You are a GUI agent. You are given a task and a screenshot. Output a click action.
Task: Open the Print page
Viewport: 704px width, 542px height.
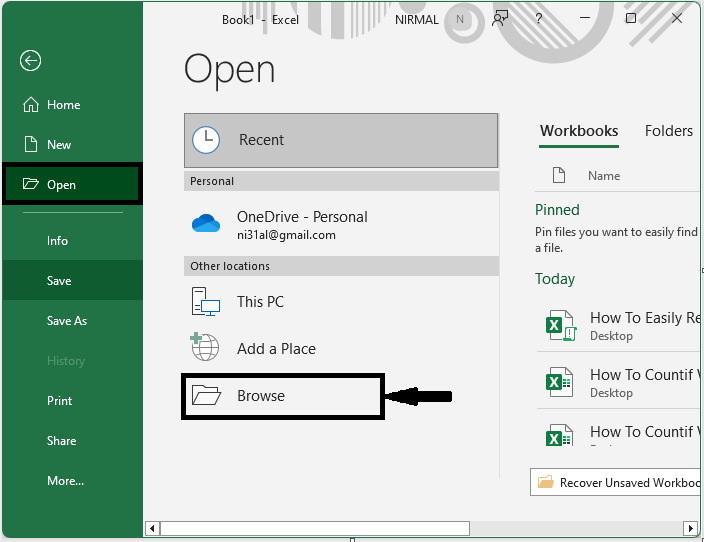click(72, 401)
